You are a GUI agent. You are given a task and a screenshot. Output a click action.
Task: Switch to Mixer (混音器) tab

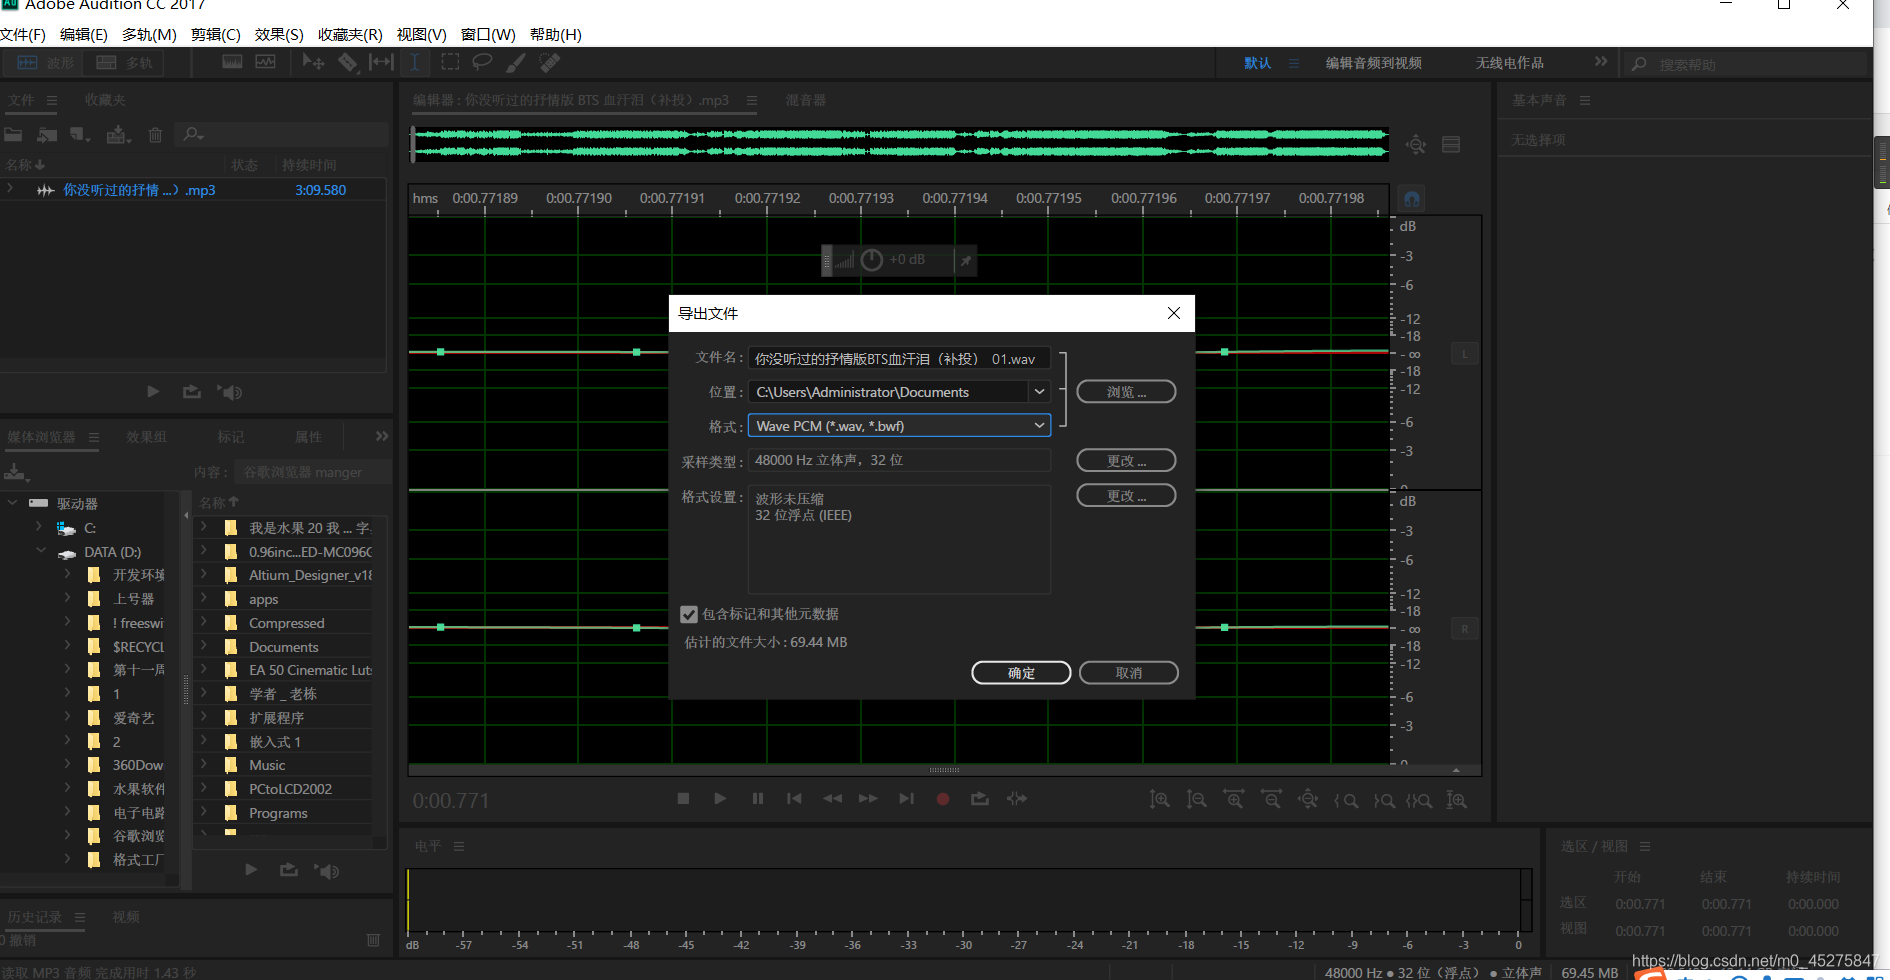[x=806, y=100]
